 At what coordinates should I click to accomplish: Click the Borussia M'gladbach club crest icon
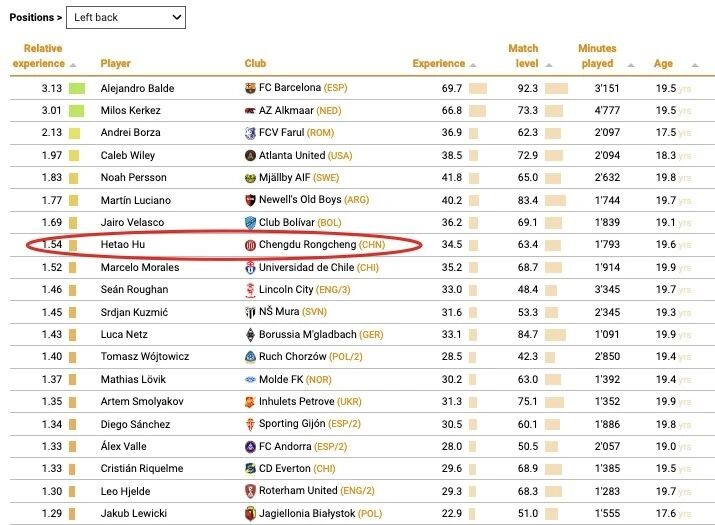pyautogui.click(x=250, y=334)
